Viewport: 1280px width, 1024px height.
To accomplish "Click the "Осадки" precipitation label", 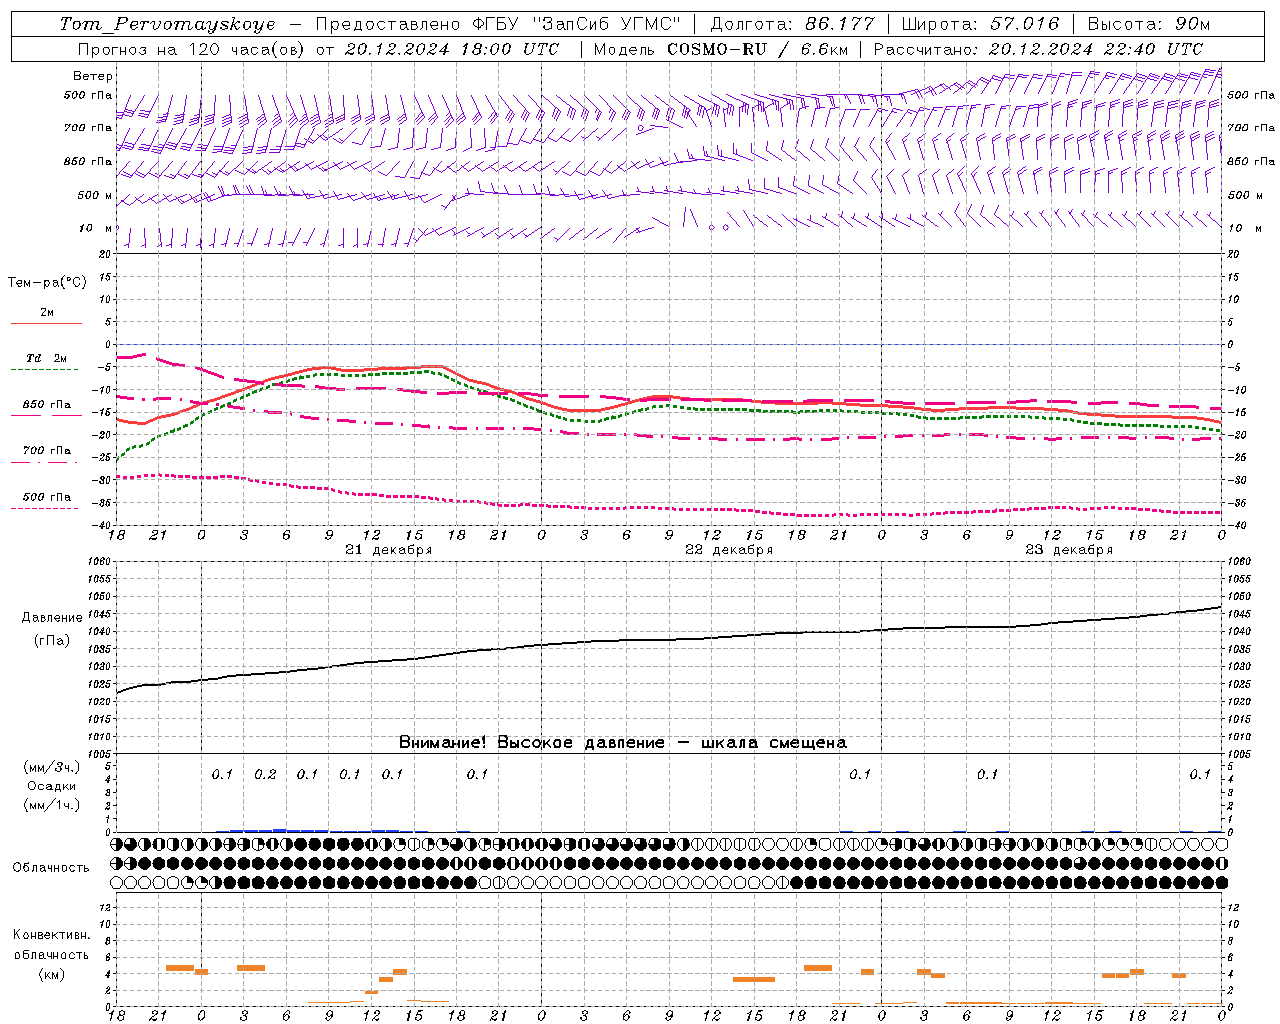I will [52, 786].
